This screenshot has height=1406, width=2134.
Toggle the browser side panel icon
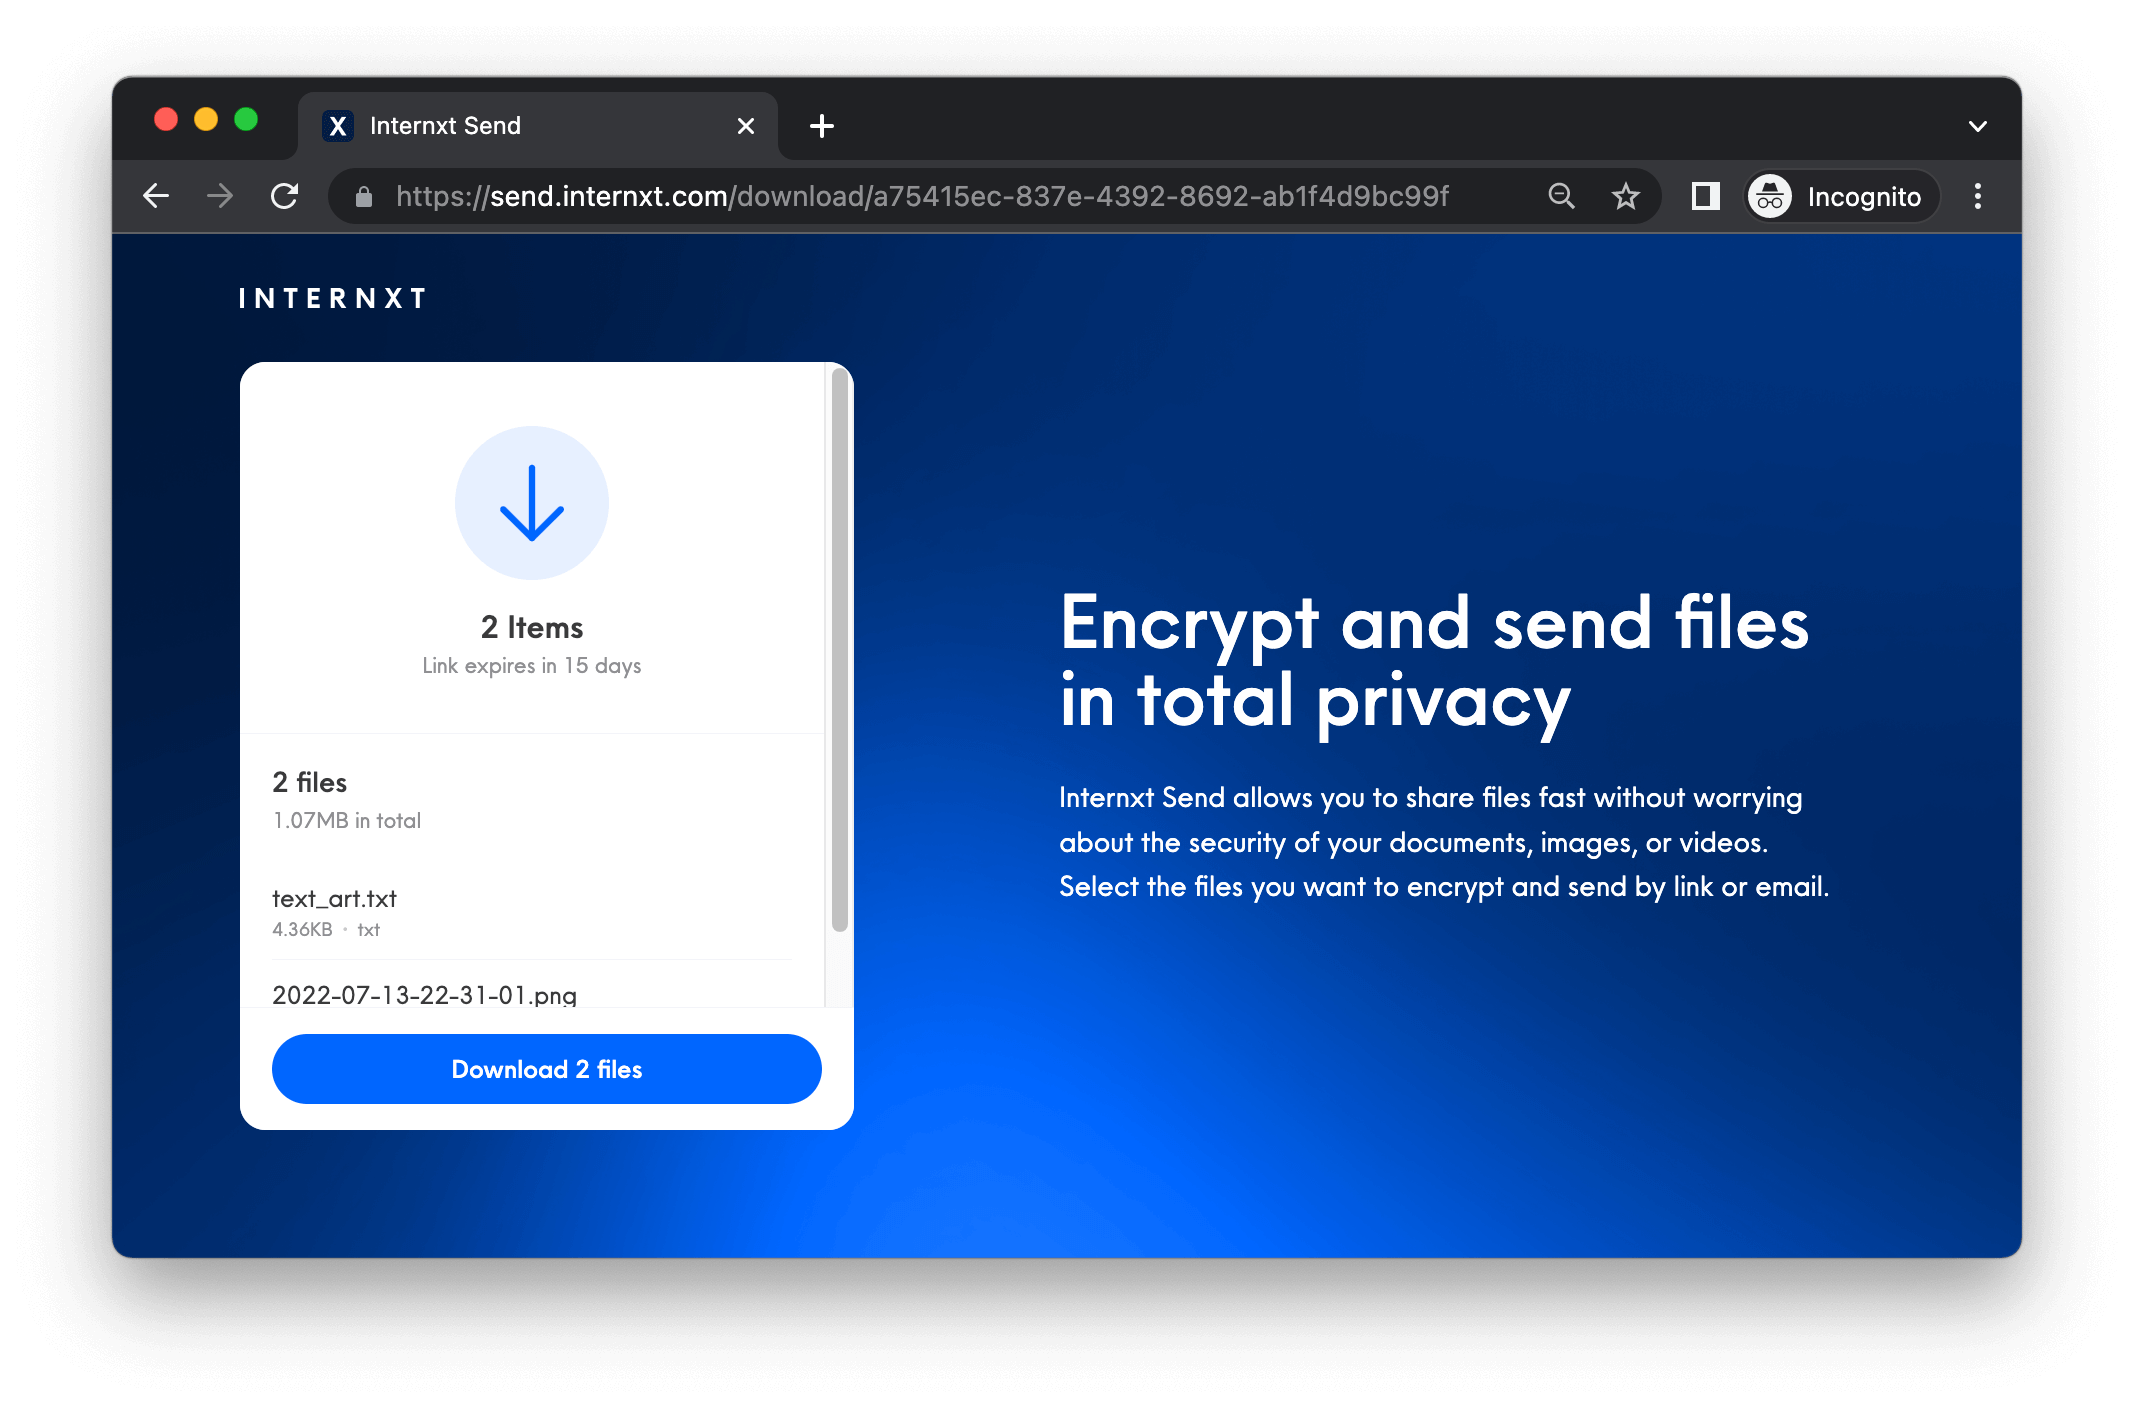click(1705, 196)
